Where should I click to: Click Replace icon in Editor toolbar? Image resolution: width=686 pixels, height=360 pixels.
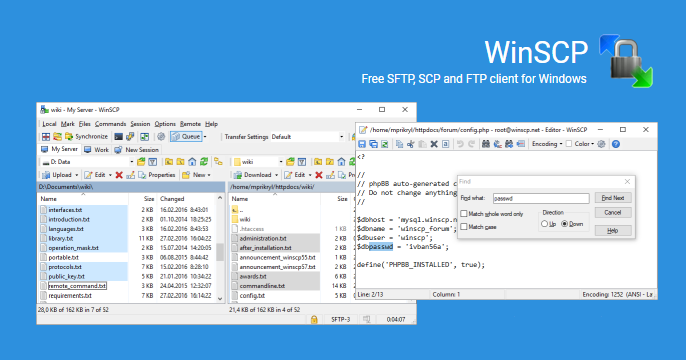tap(497, 144)
